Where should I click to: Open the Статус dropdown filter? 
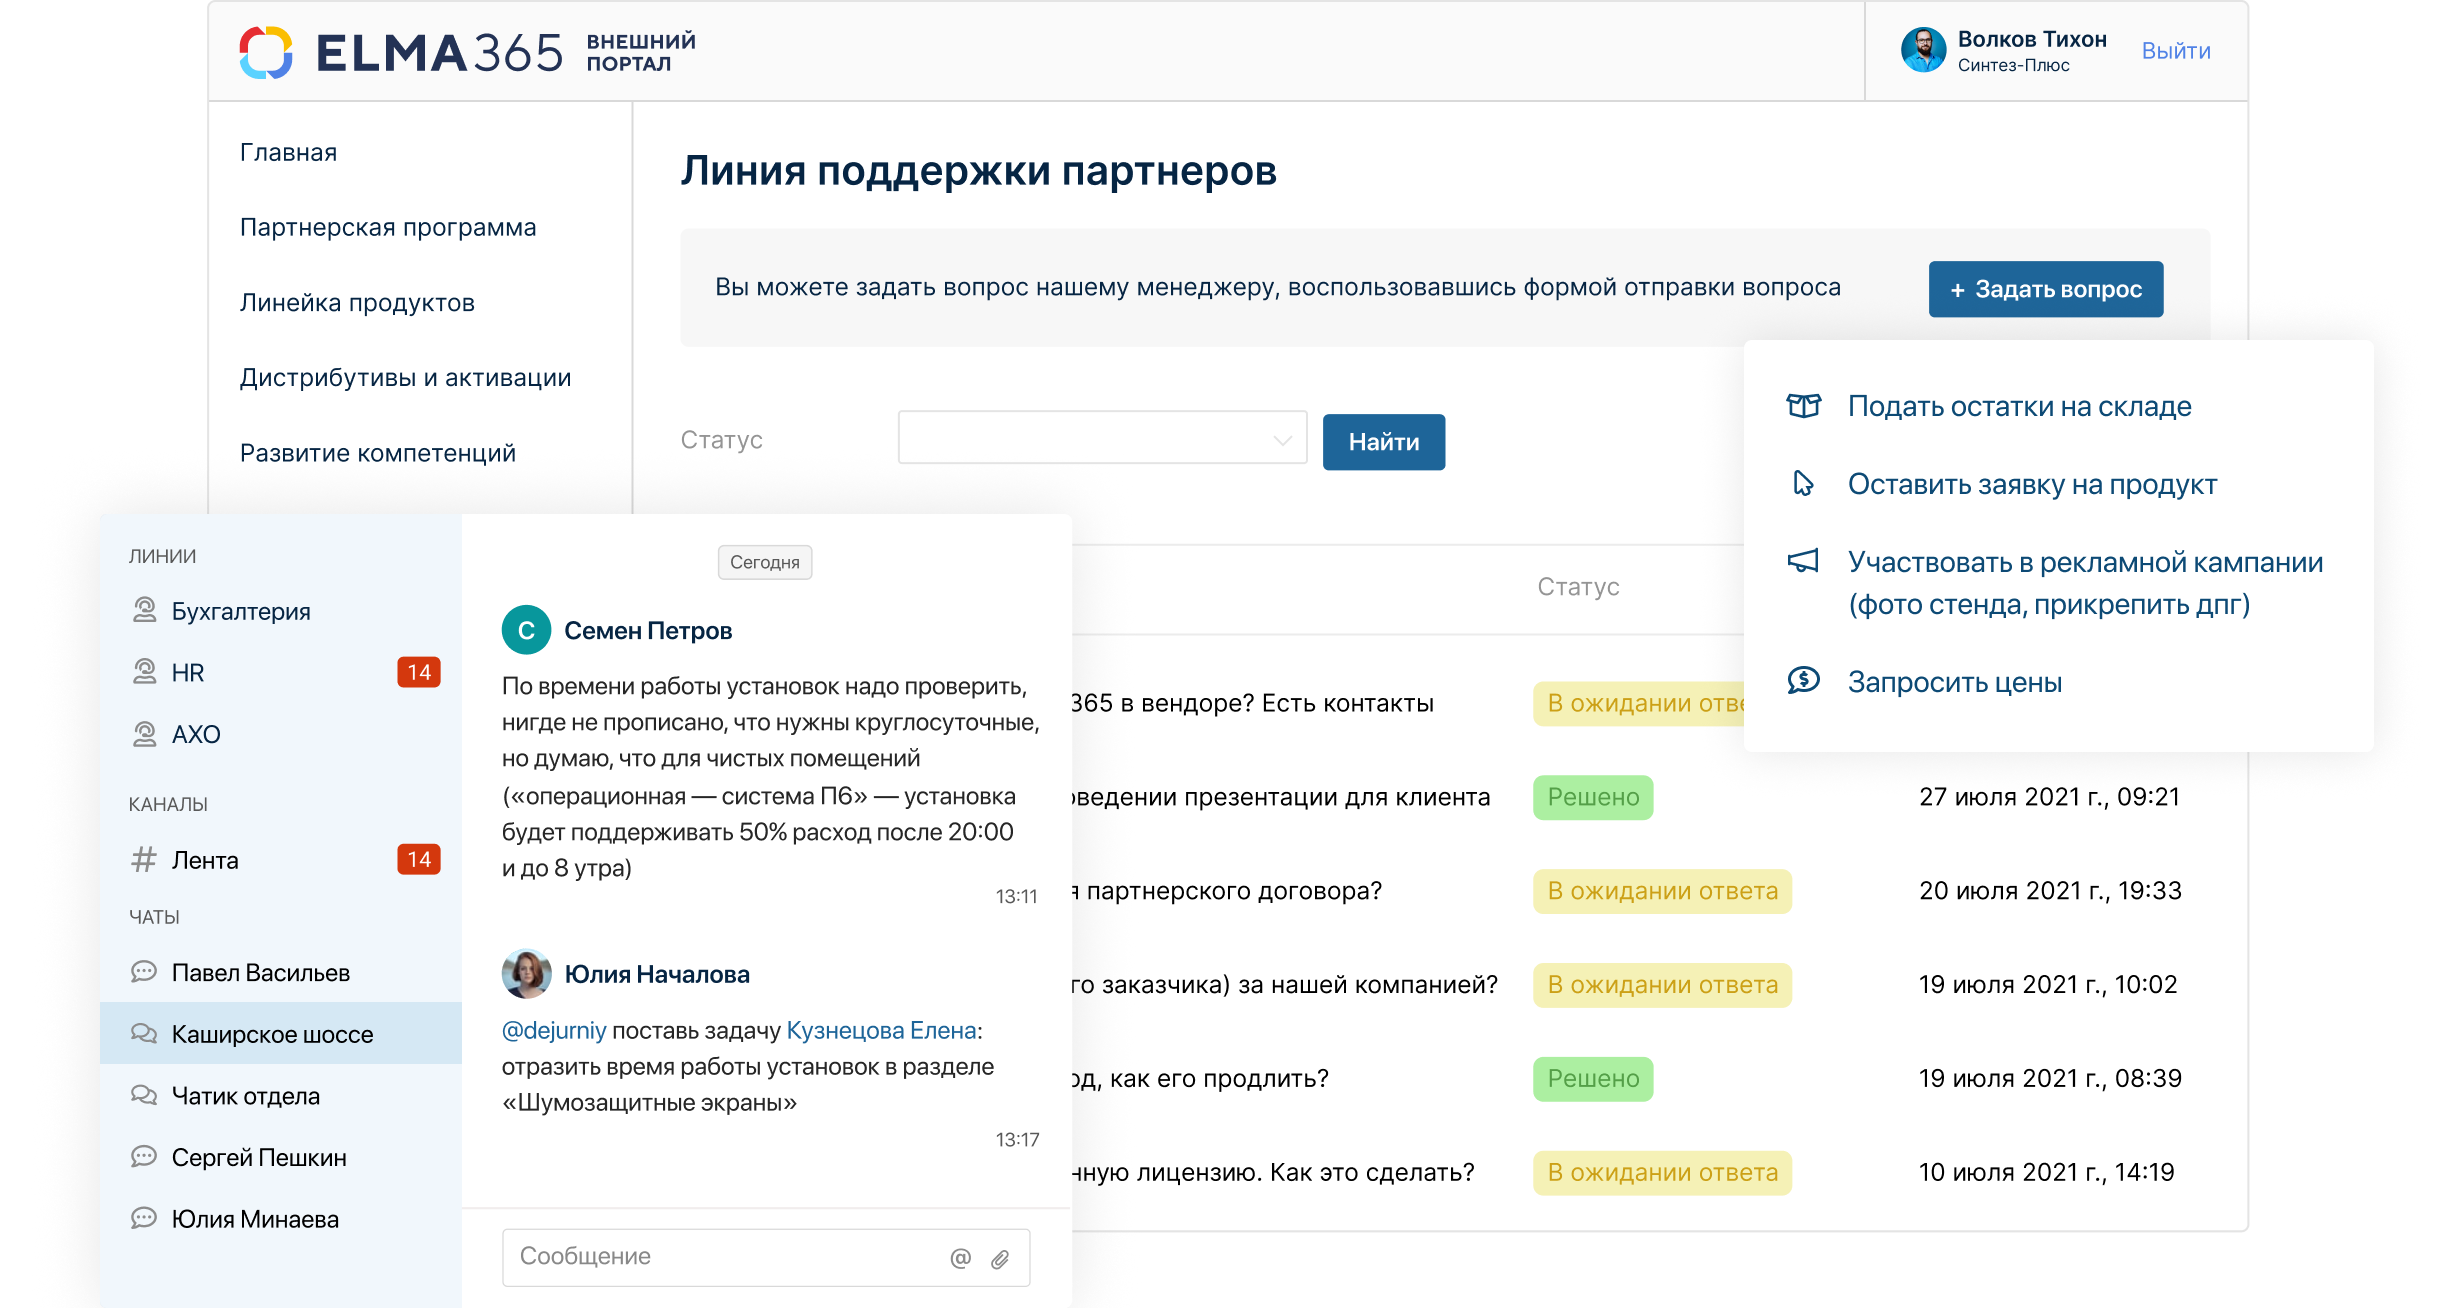click(1102, 438)
